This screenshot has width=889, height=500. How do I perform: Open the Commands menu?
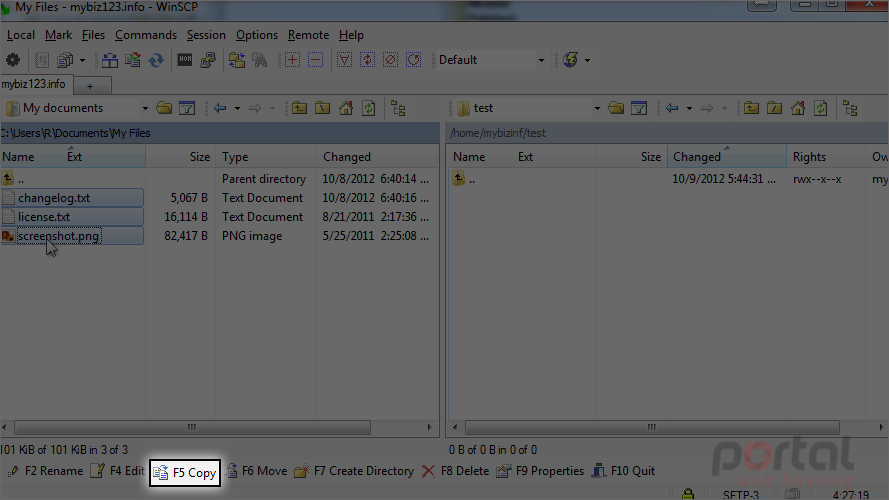(146, 35)
